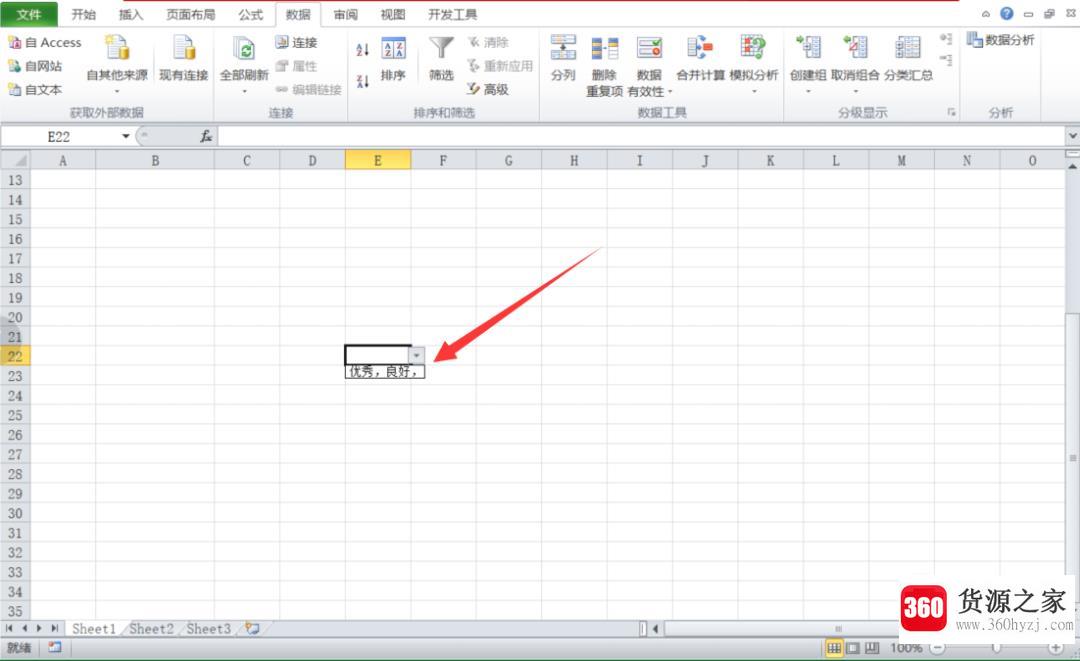1080x661 pixels.
Task: Select the 优秀，良好 dropdown list entry
Action: click(384, 372)
